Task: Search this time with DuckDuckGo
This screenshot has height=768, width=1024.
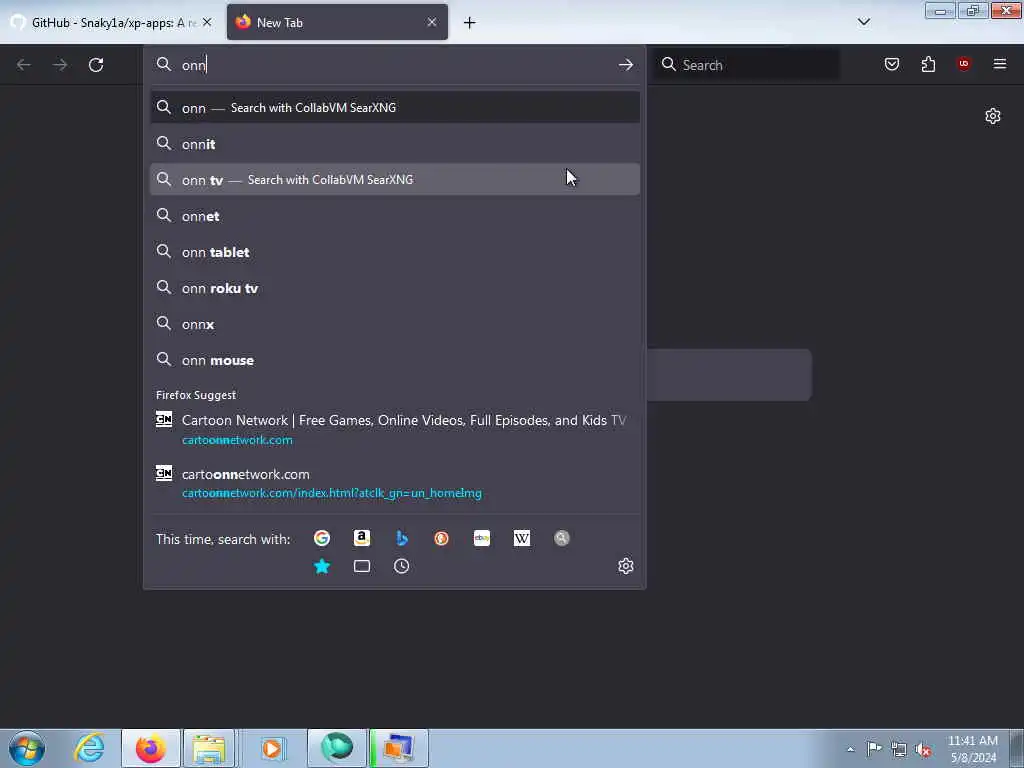Action: 441,538
